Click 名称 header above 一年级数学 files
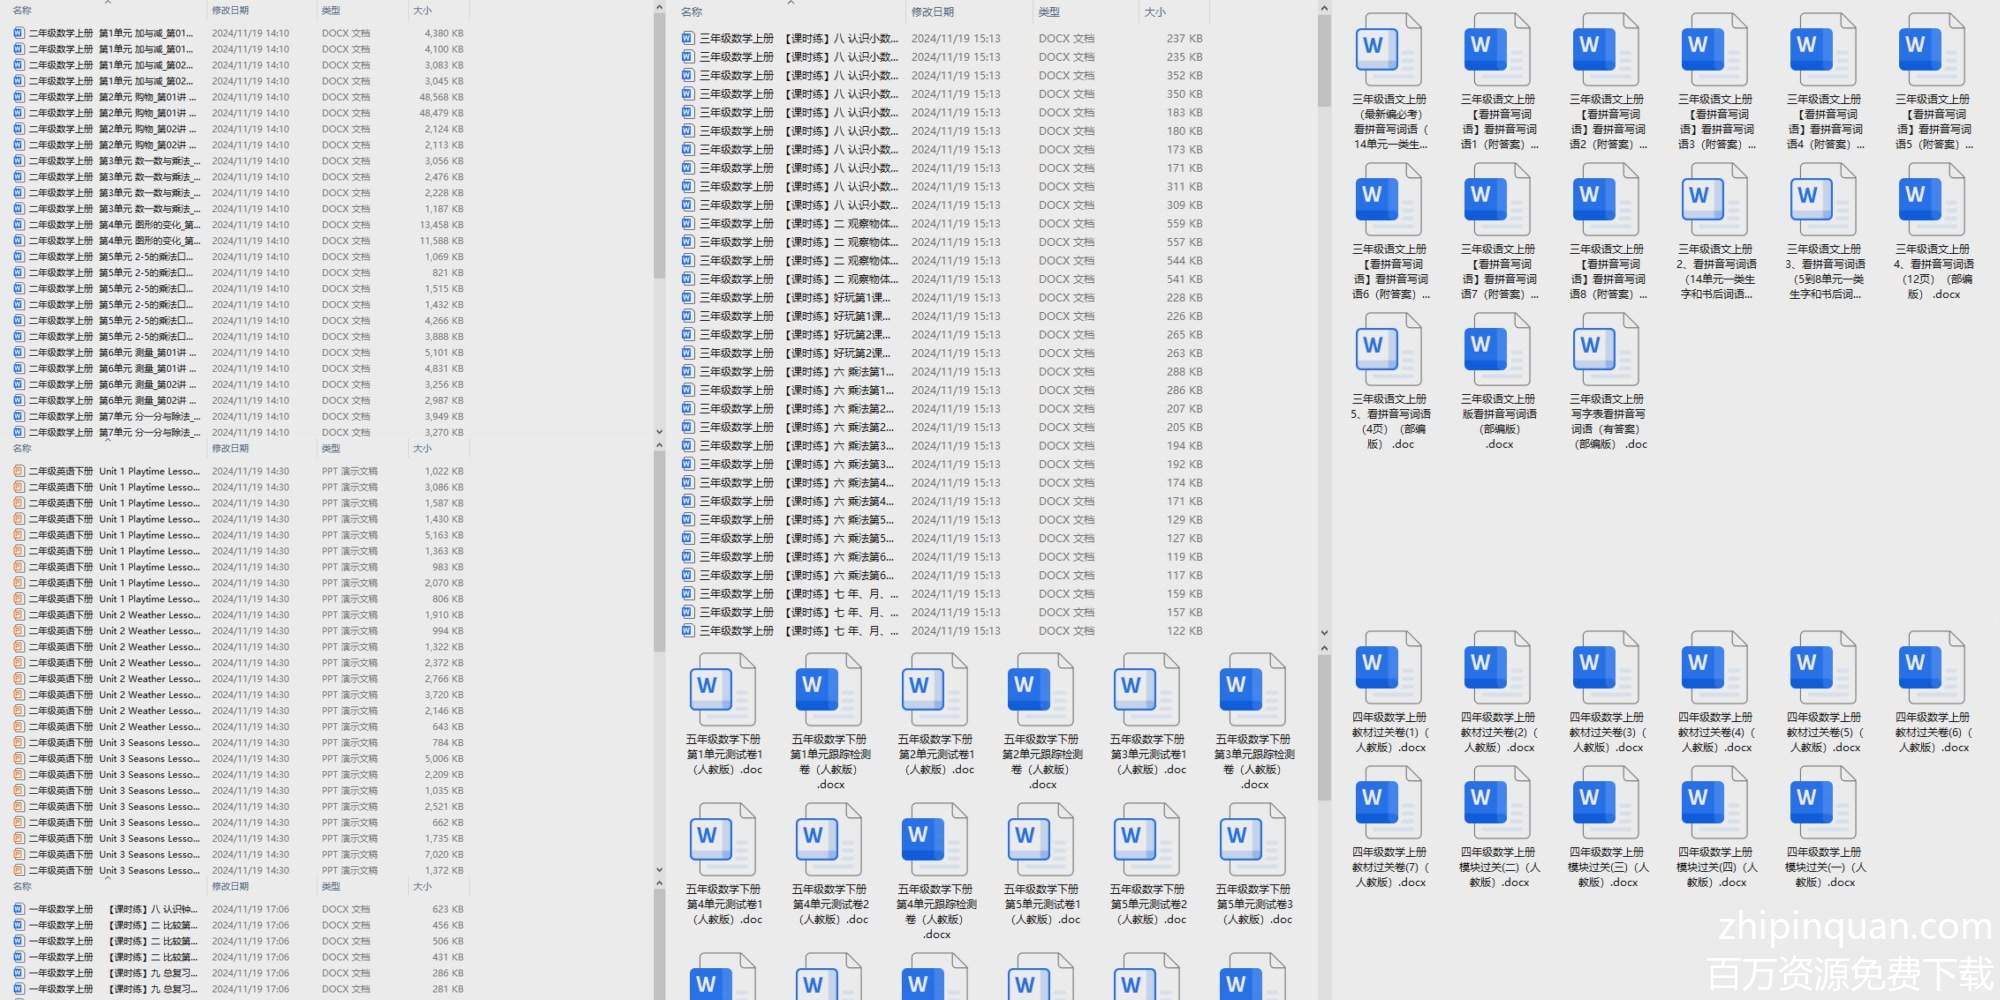The image size is (2000, 1000). coord(22,886)
